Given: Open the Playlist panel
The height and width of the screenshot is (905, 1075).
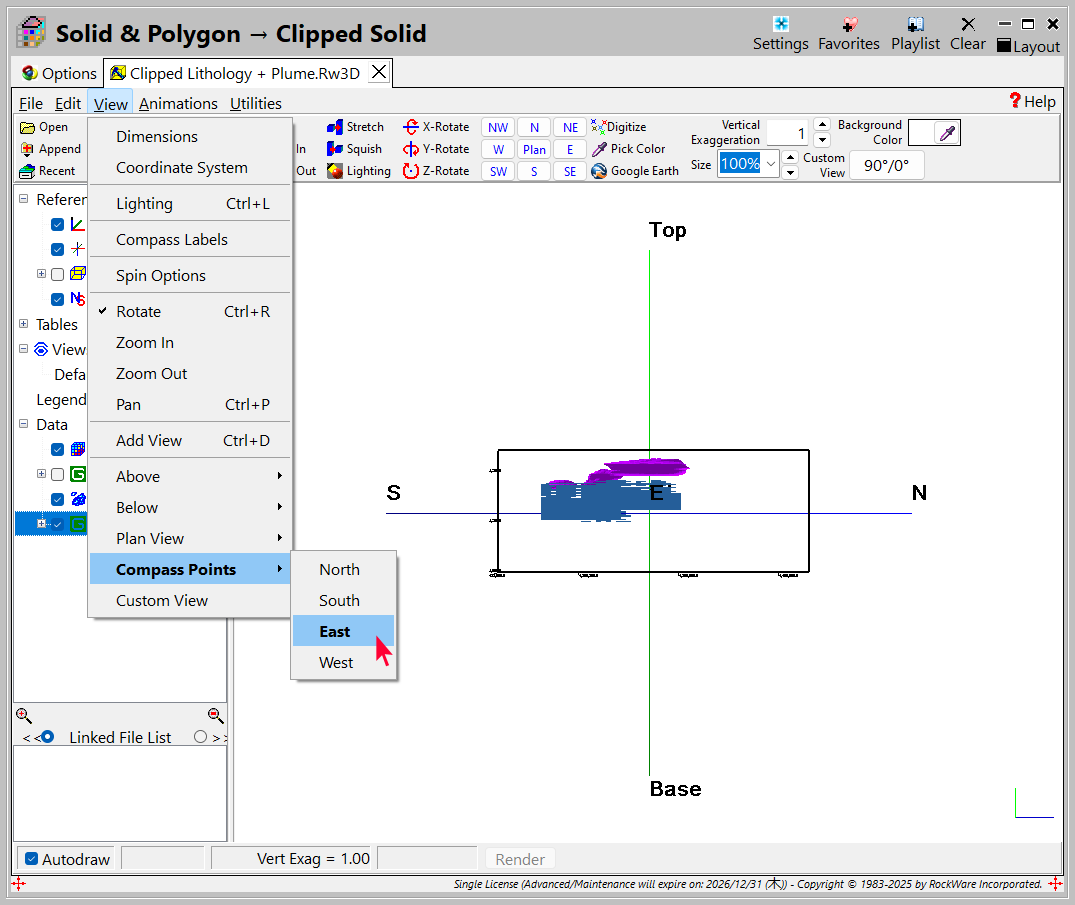Looking at the screenshot, I should pos(915,25).
